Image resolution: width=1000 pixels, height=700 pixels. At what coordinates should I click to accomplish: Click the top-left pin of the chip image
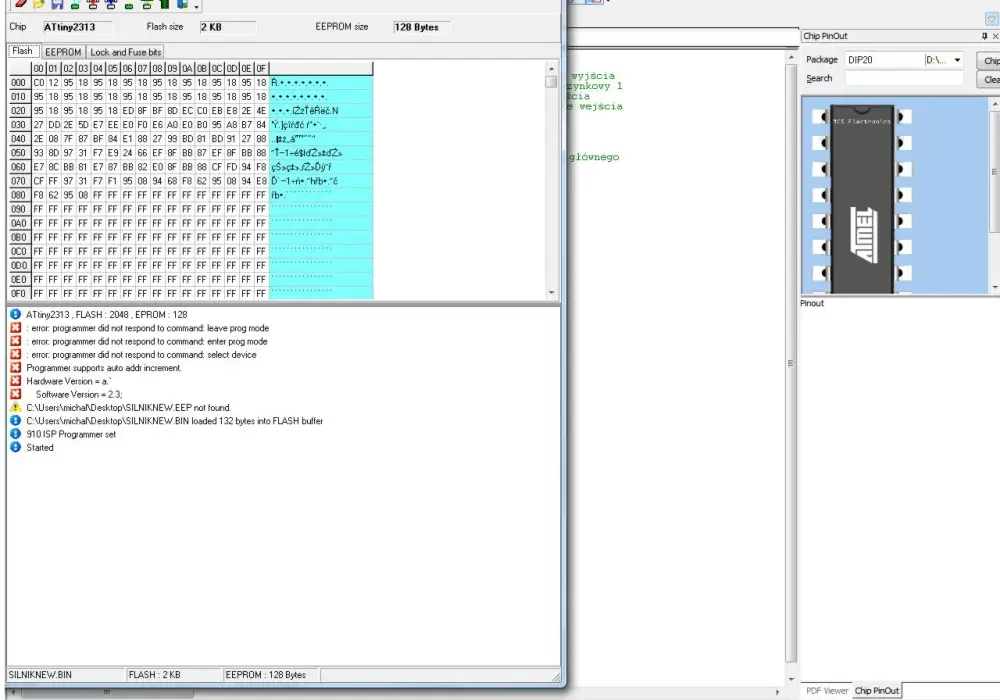click(x=820, y=117)
